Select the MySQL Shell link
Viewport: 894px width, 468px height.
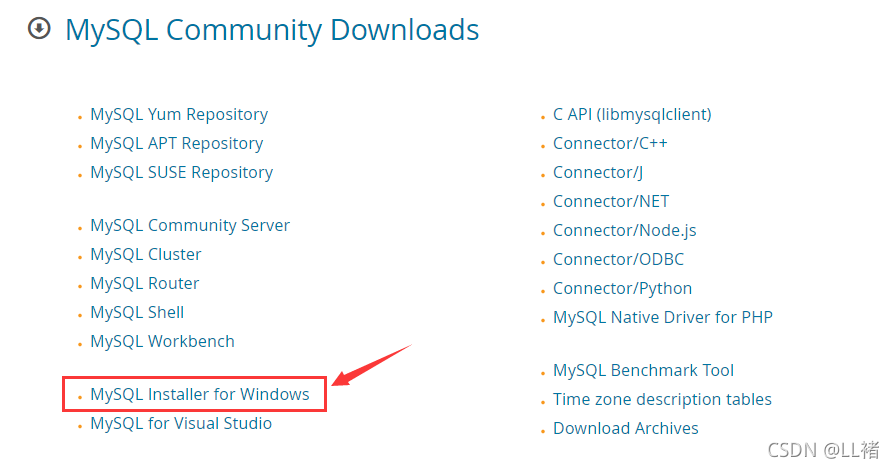[x=137, y=312]
